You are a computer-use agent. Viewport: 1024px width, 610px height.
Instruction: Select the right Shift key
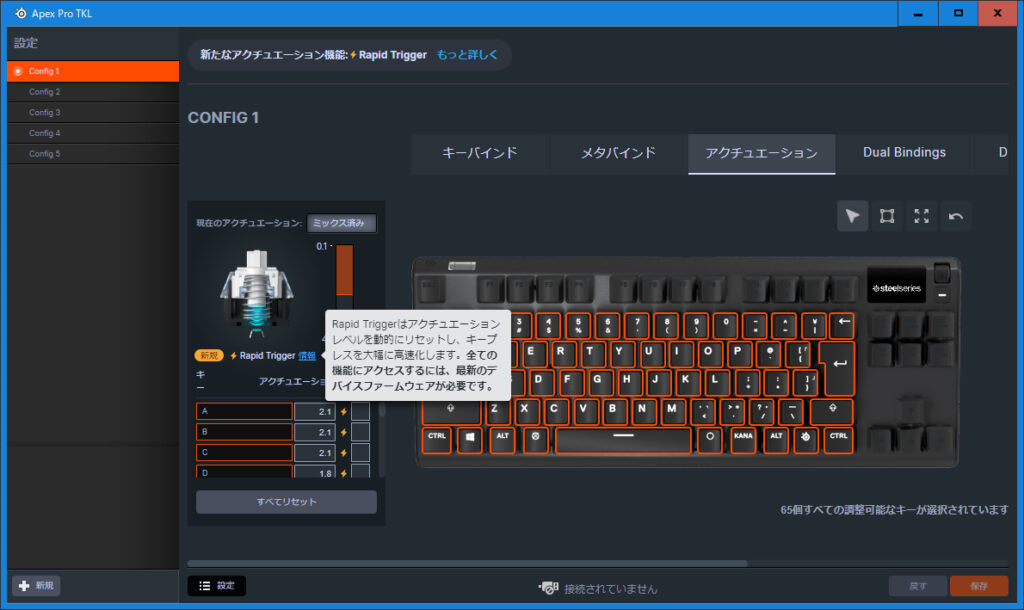point(832,411)
